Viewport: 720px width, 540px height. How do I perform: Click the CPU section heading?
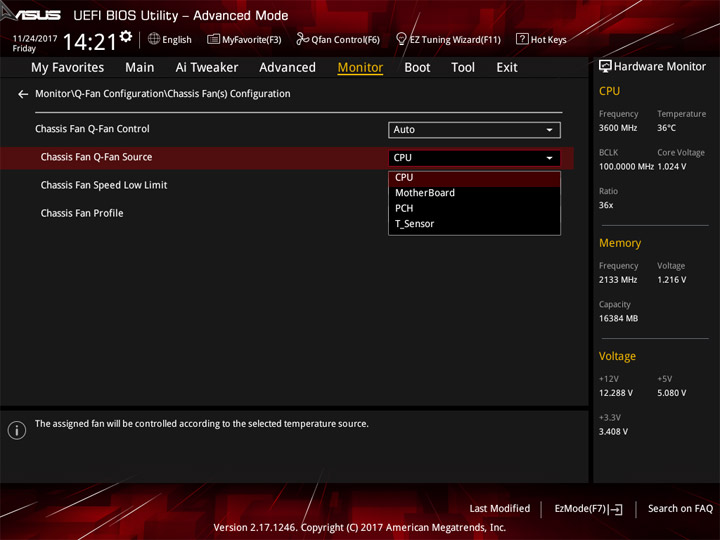point(609,91)
